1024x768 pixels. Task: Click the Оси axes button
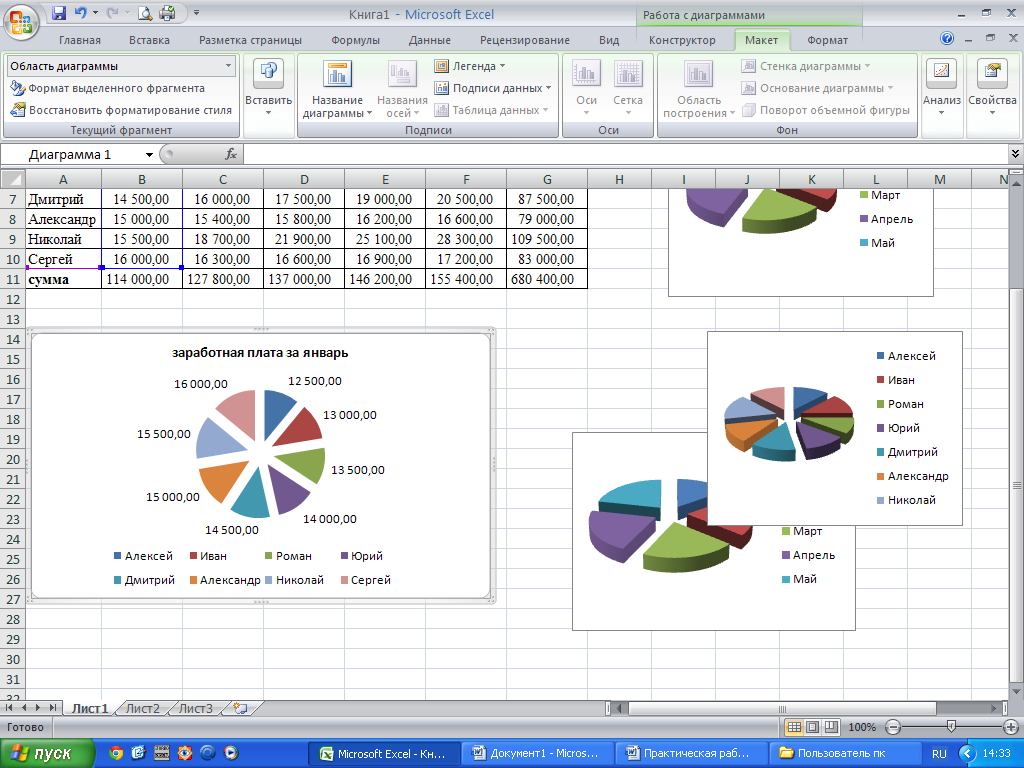point(586,88)
